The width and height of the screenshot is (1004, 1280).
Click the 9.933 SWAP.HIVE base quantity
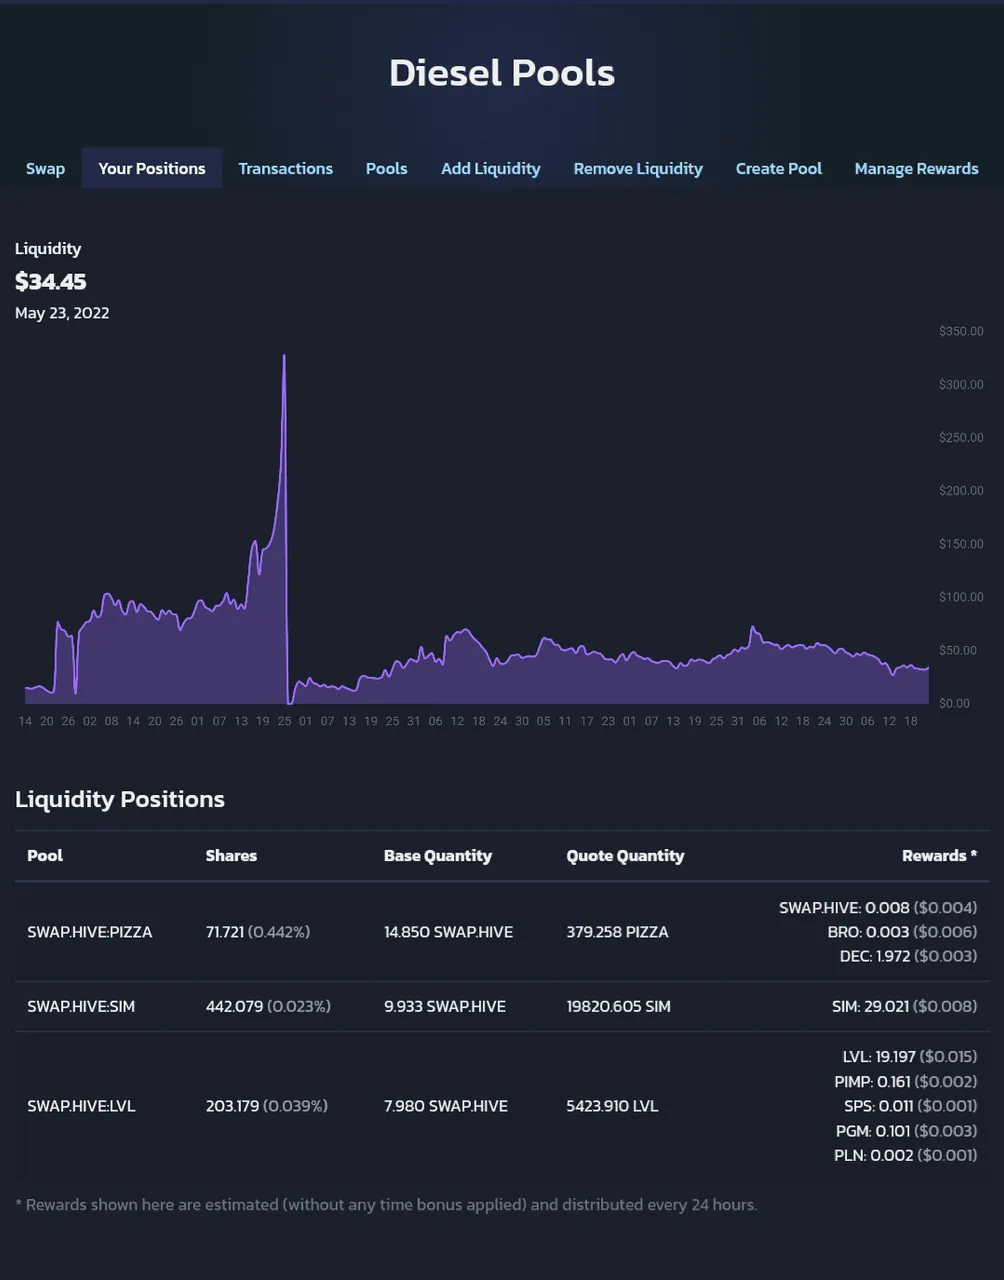click(445, 1006)
